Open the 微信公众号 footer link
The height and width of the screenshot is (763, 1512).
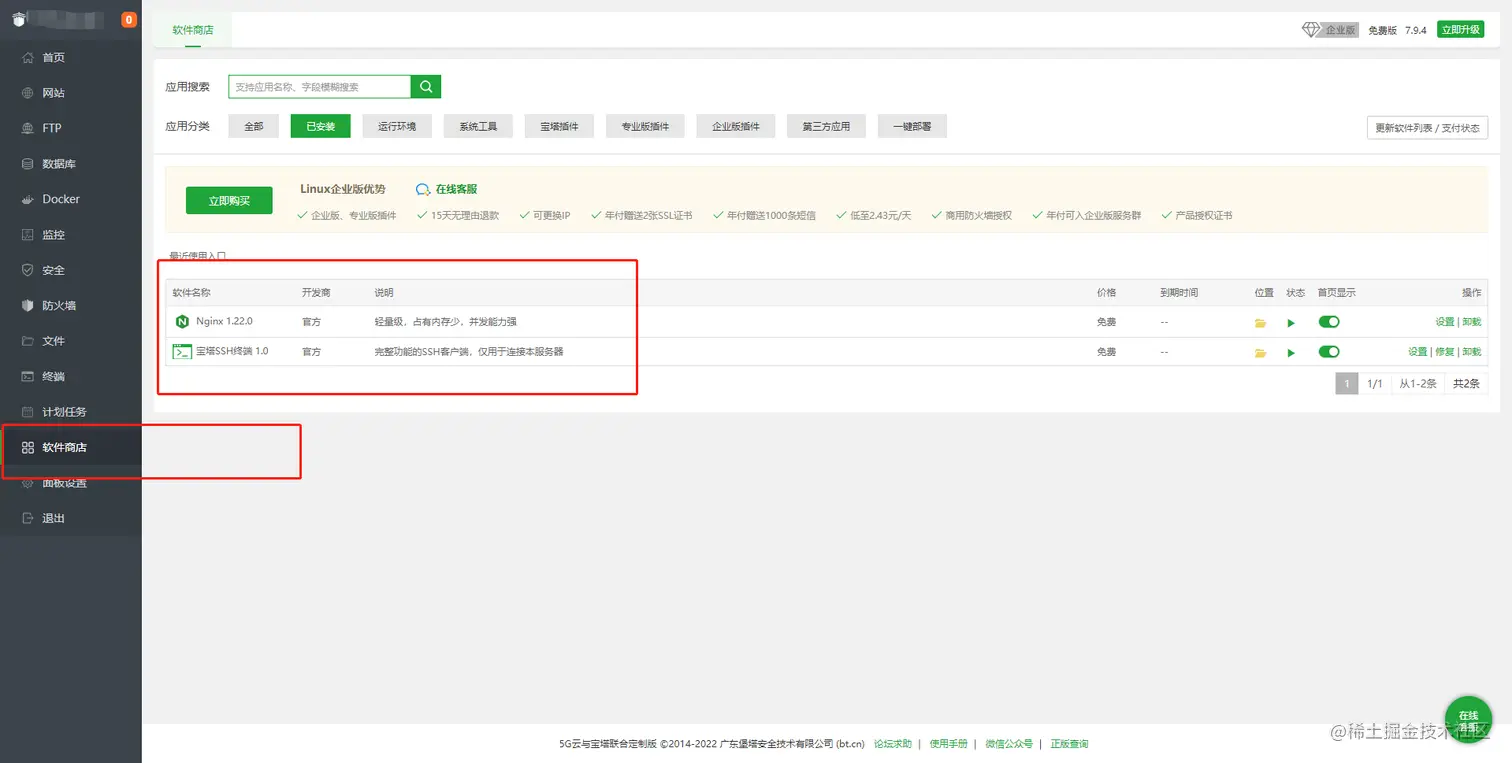[x=1009, y=744]
